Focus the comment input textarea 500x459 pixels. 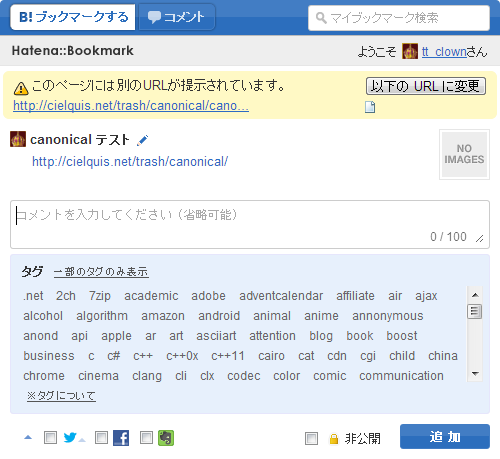click(250, 224)
